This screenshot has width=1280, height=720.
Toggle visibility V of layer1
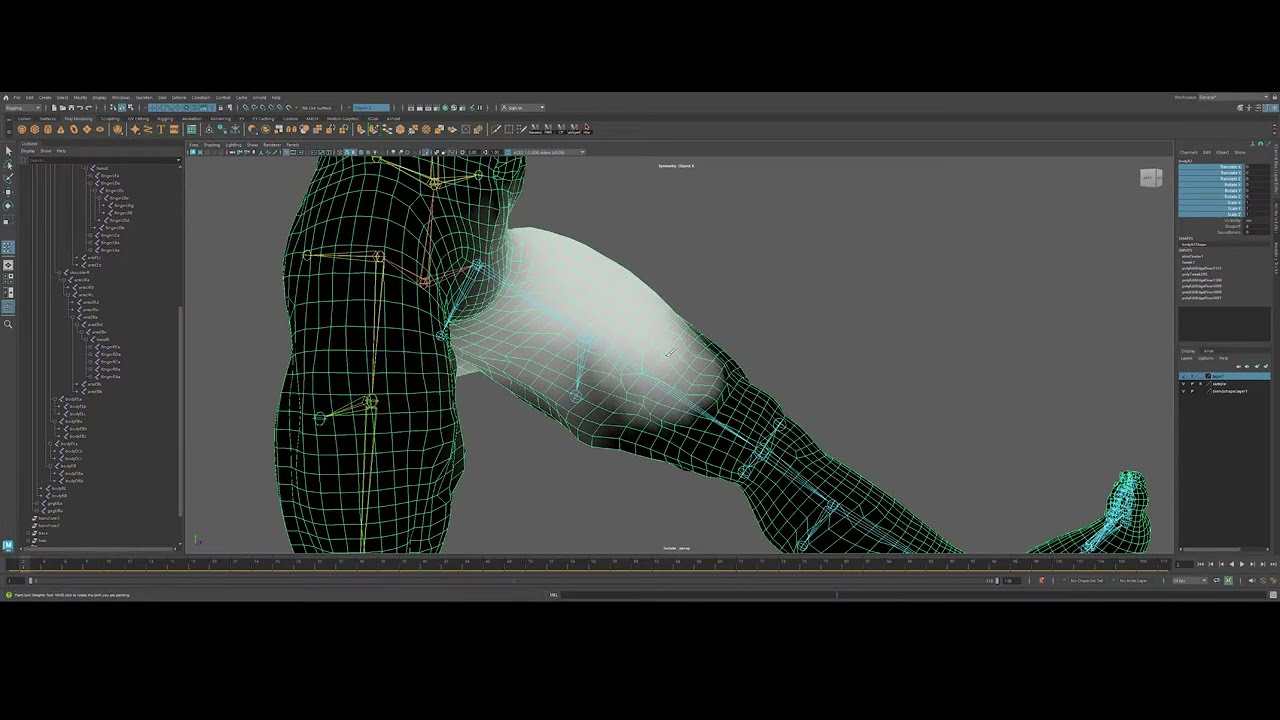(1183, 376)
